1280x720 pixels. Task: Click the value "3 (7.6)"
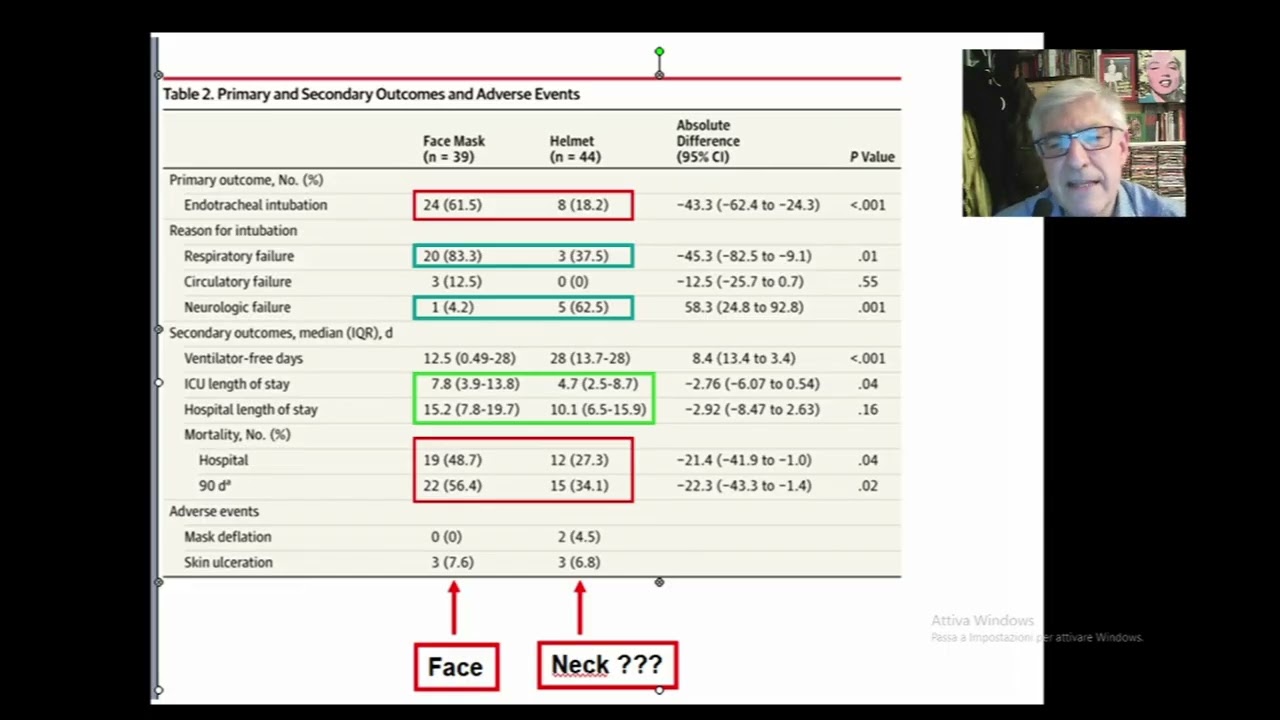(x=452, y=562)
